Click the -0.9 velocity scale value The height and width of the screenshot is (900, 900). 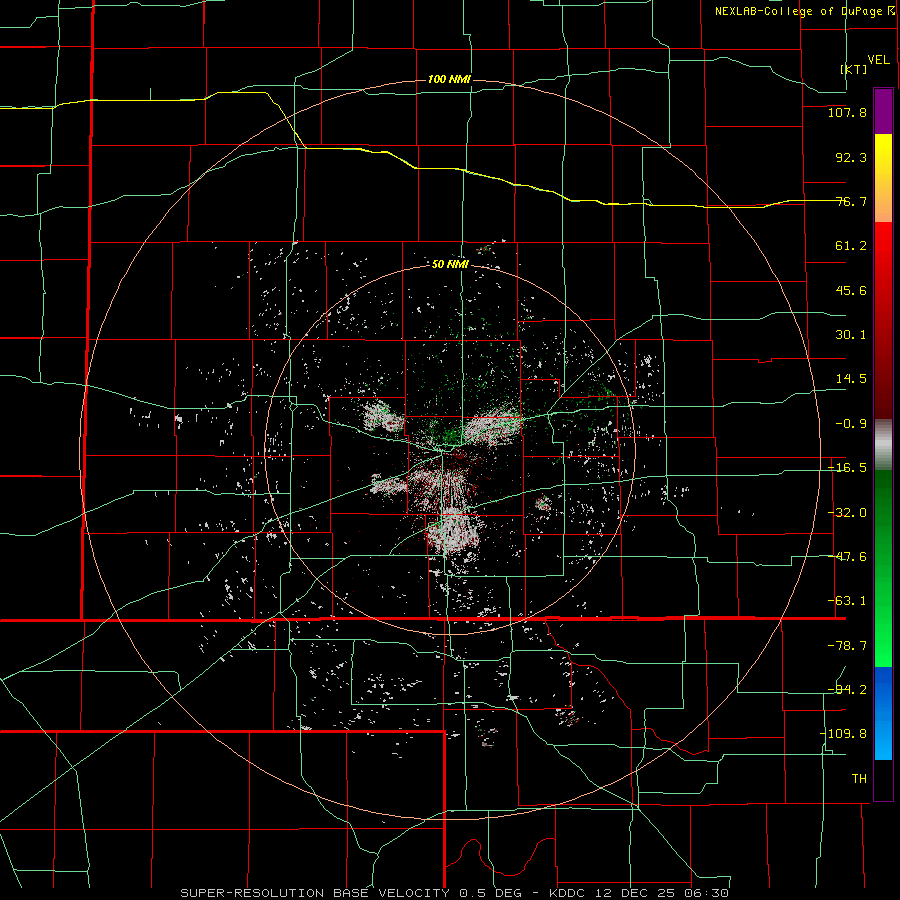tap(851, 424)
